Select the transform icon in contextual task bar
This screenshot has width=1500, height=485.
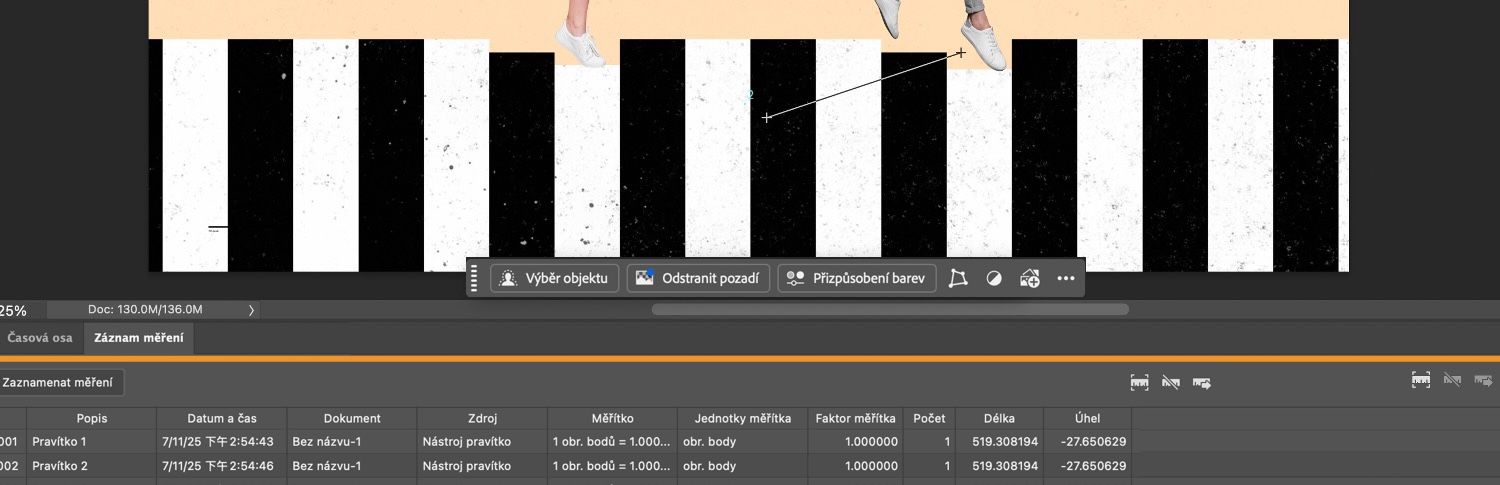point(958,278)
